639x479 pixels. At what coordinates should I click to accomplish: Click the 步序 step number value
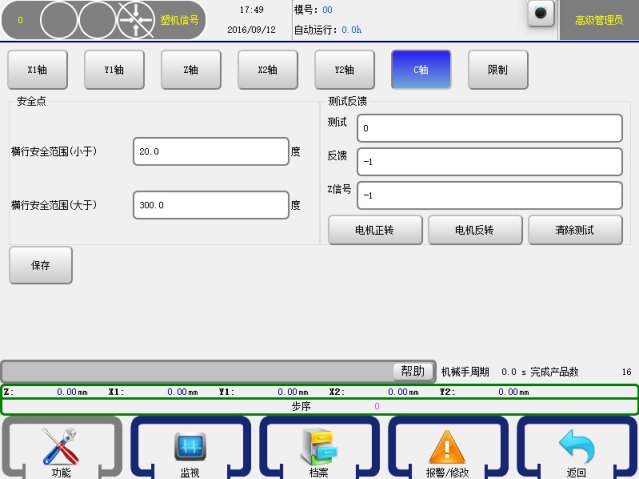click(377, 406)
